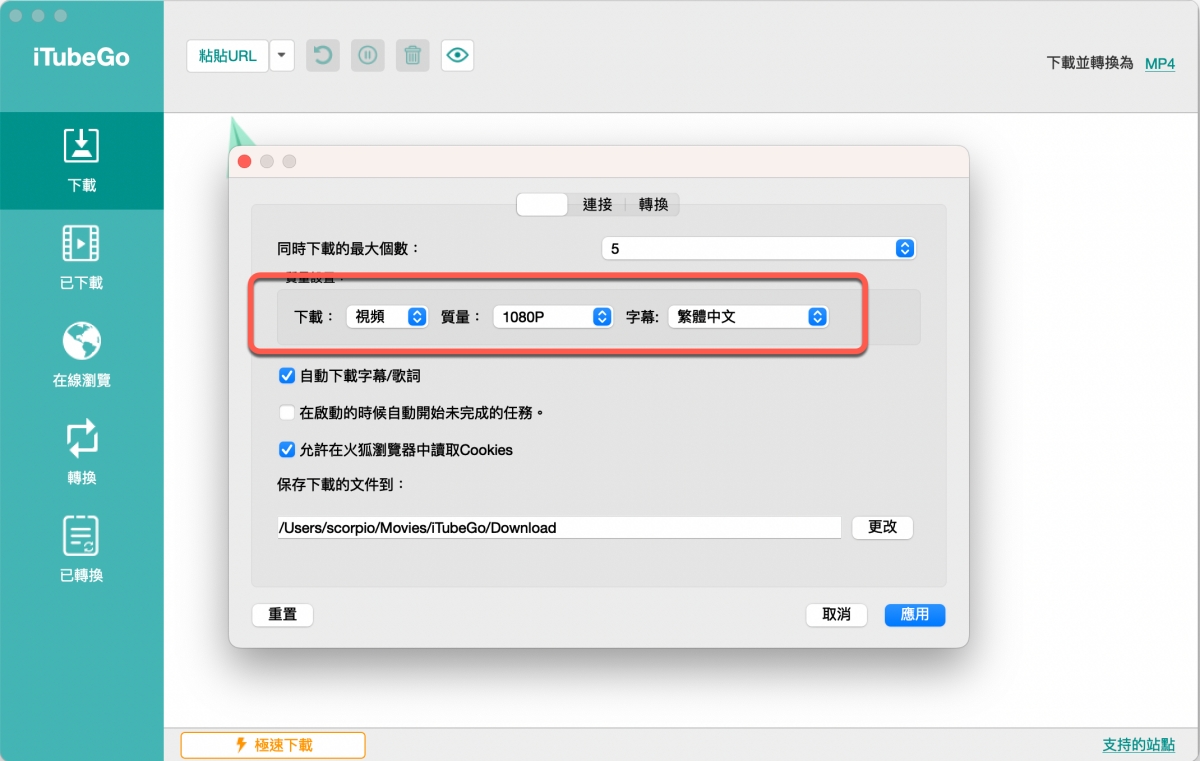Click the 更改 change folder button
This screenshot has width=1200, height=761.
pos(882,527)
